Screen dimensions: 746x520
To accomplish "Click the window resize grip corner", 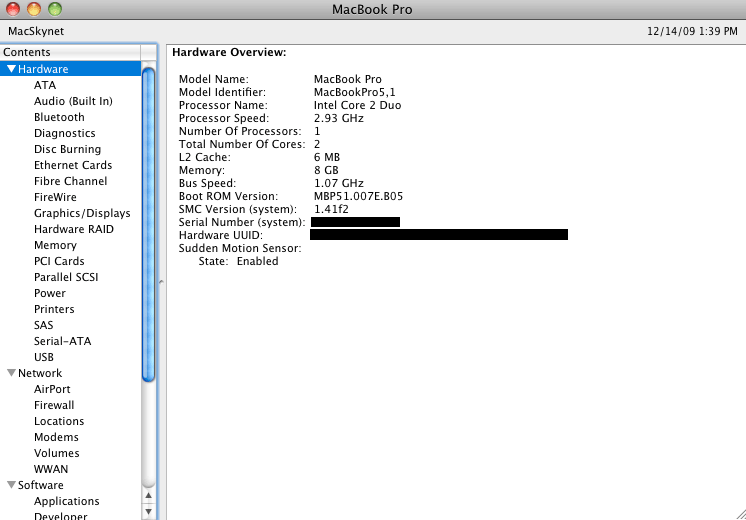I will click(741, 514).
